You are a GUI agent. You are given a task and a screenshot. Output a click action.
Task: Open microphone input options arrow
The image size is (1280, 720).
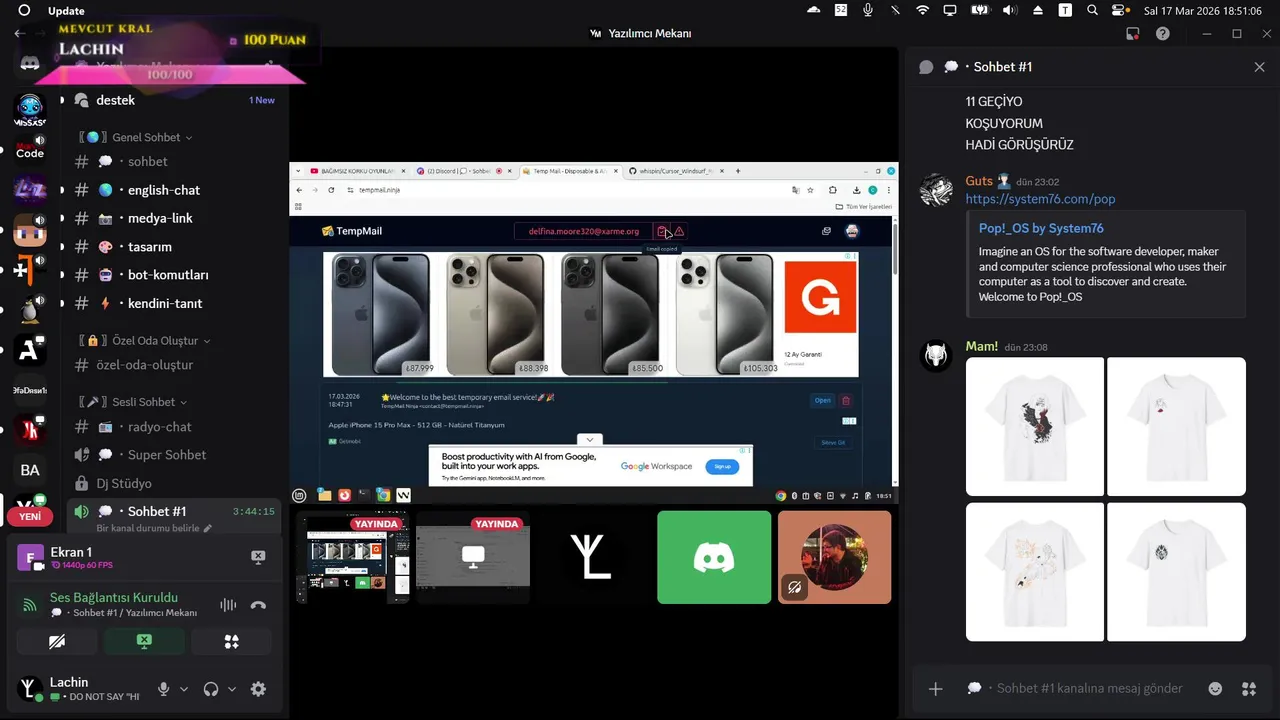click(x=183, y=689)
